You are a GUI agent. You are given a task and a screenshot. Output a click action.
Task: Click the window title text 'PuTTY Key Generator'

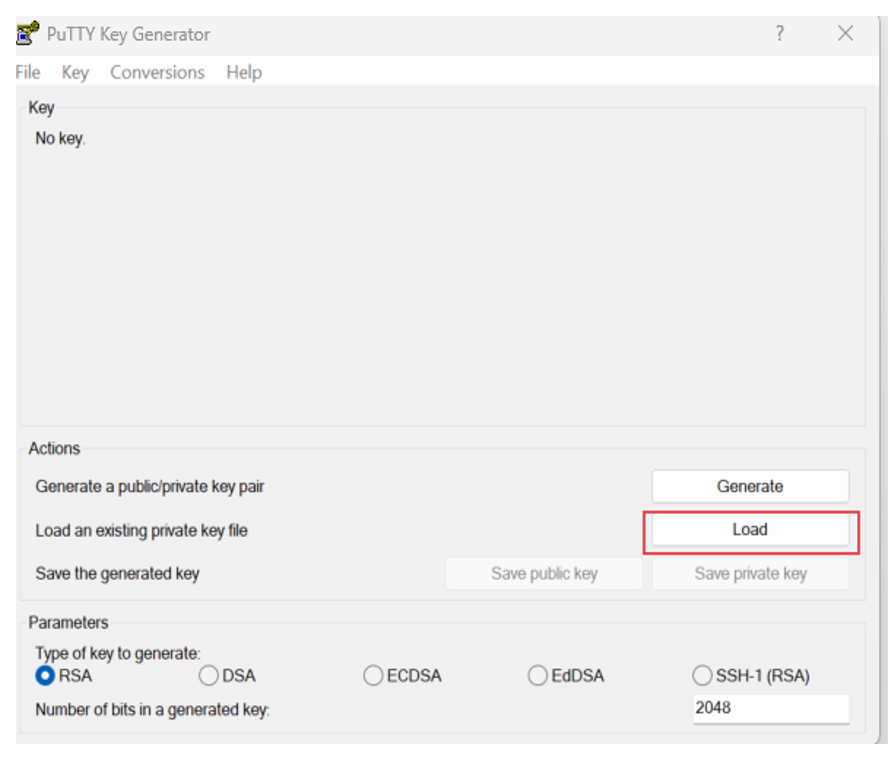(x=128, y=34)
